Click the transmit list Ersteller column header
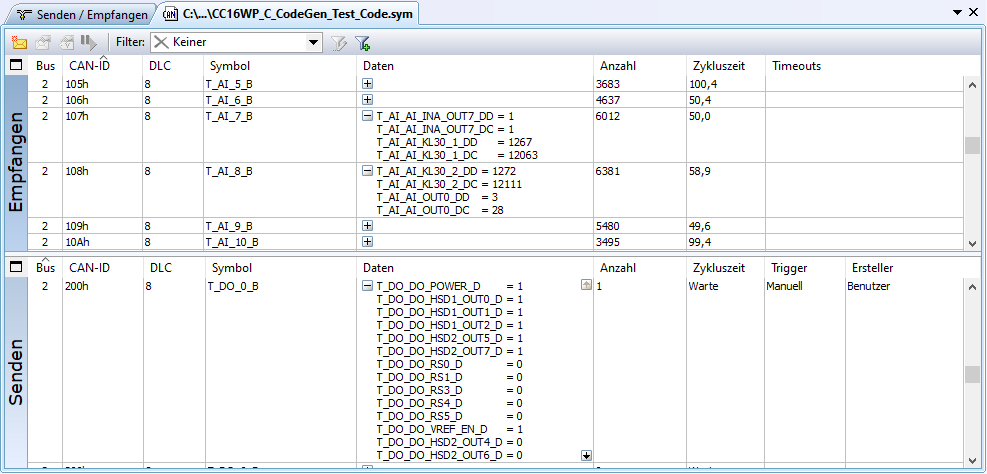This screenshot has width=987, height=474. (x=872, y=268)
